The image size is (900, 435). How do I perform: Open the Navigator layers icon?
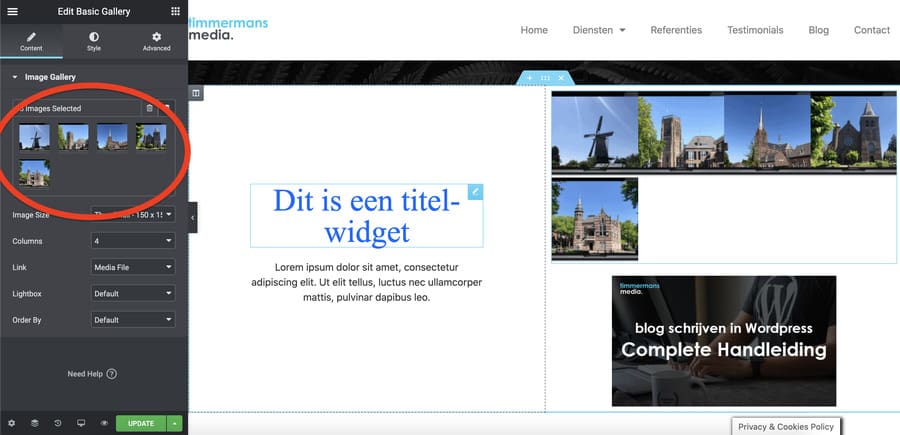[x=34, y=424]
